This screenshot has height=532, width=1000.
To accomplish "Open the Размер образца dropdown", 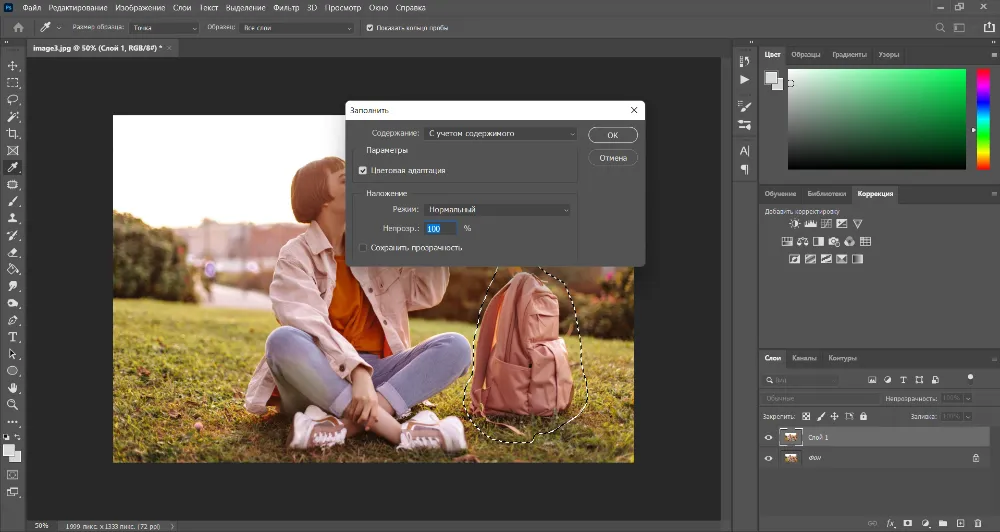I will tap(162, 28).
